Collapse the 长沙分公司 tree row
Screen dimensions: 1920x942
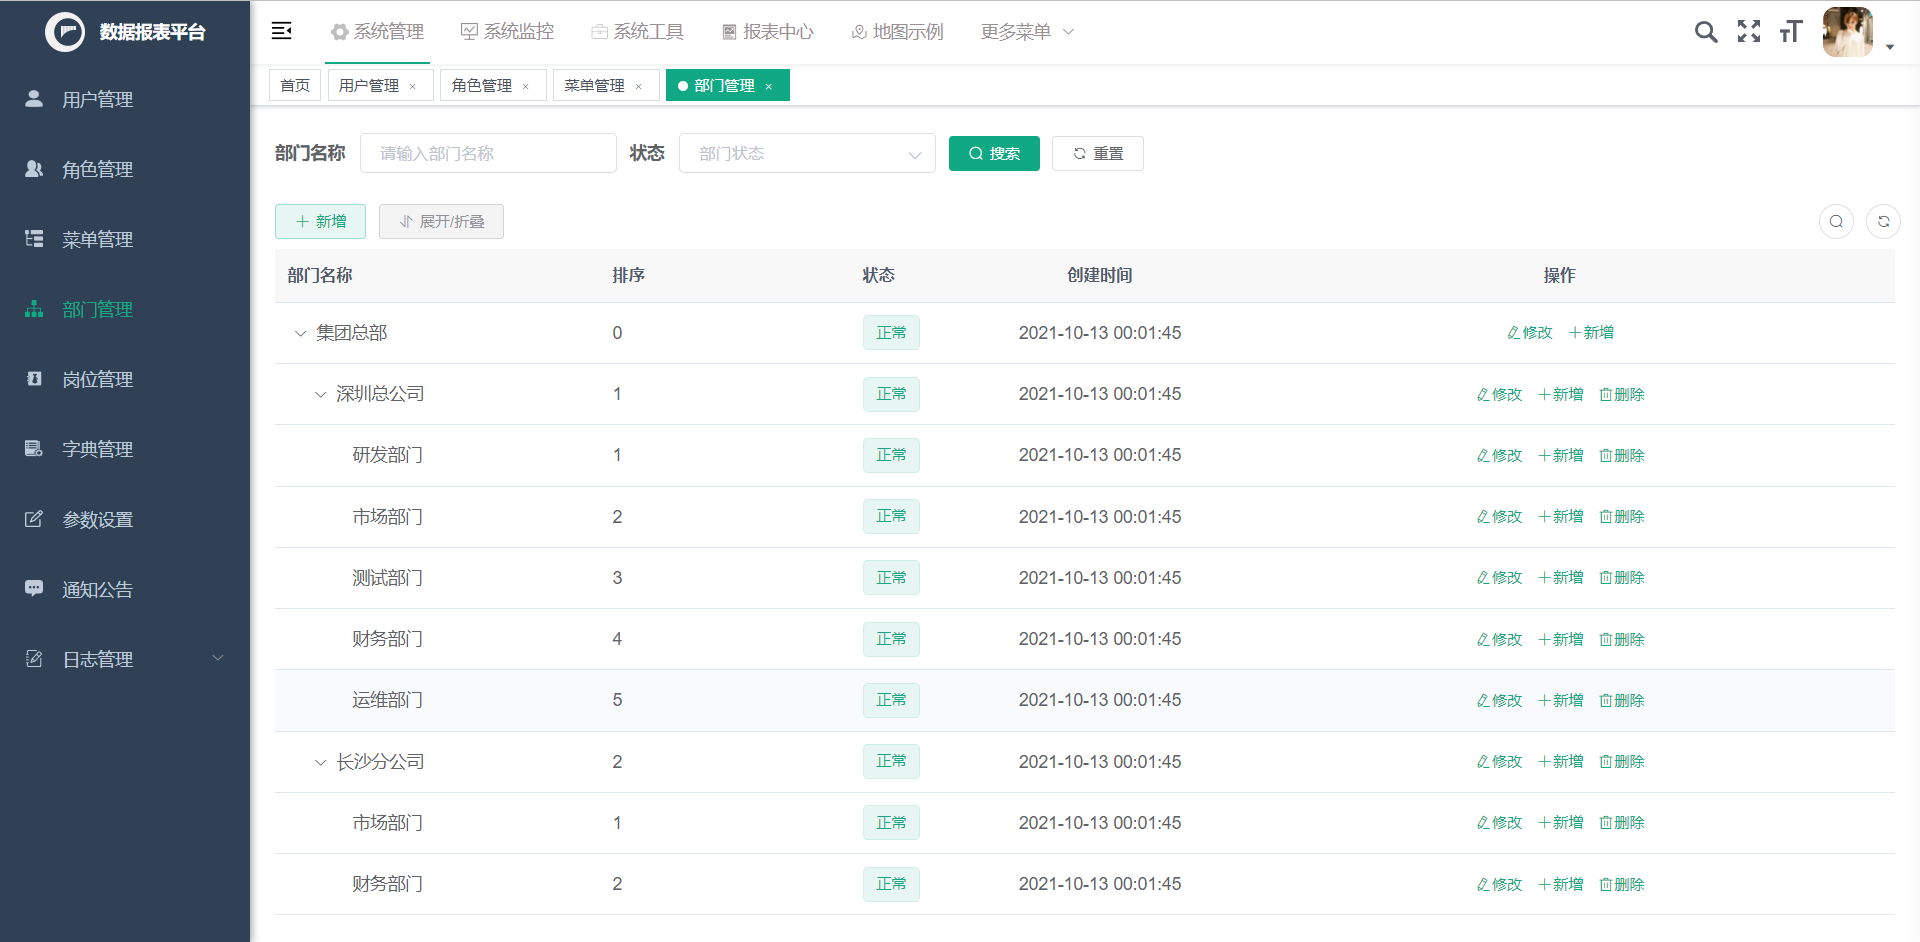click(x=320, y=761)
